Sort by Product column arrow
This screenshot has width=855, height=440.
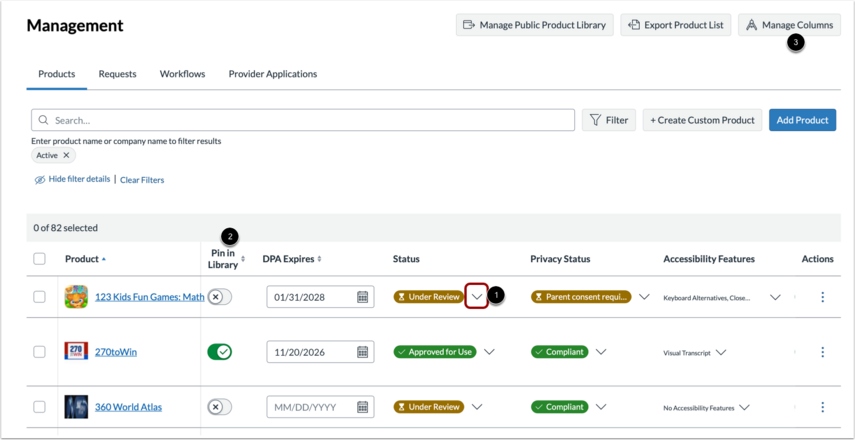click(x=104, y=260)
